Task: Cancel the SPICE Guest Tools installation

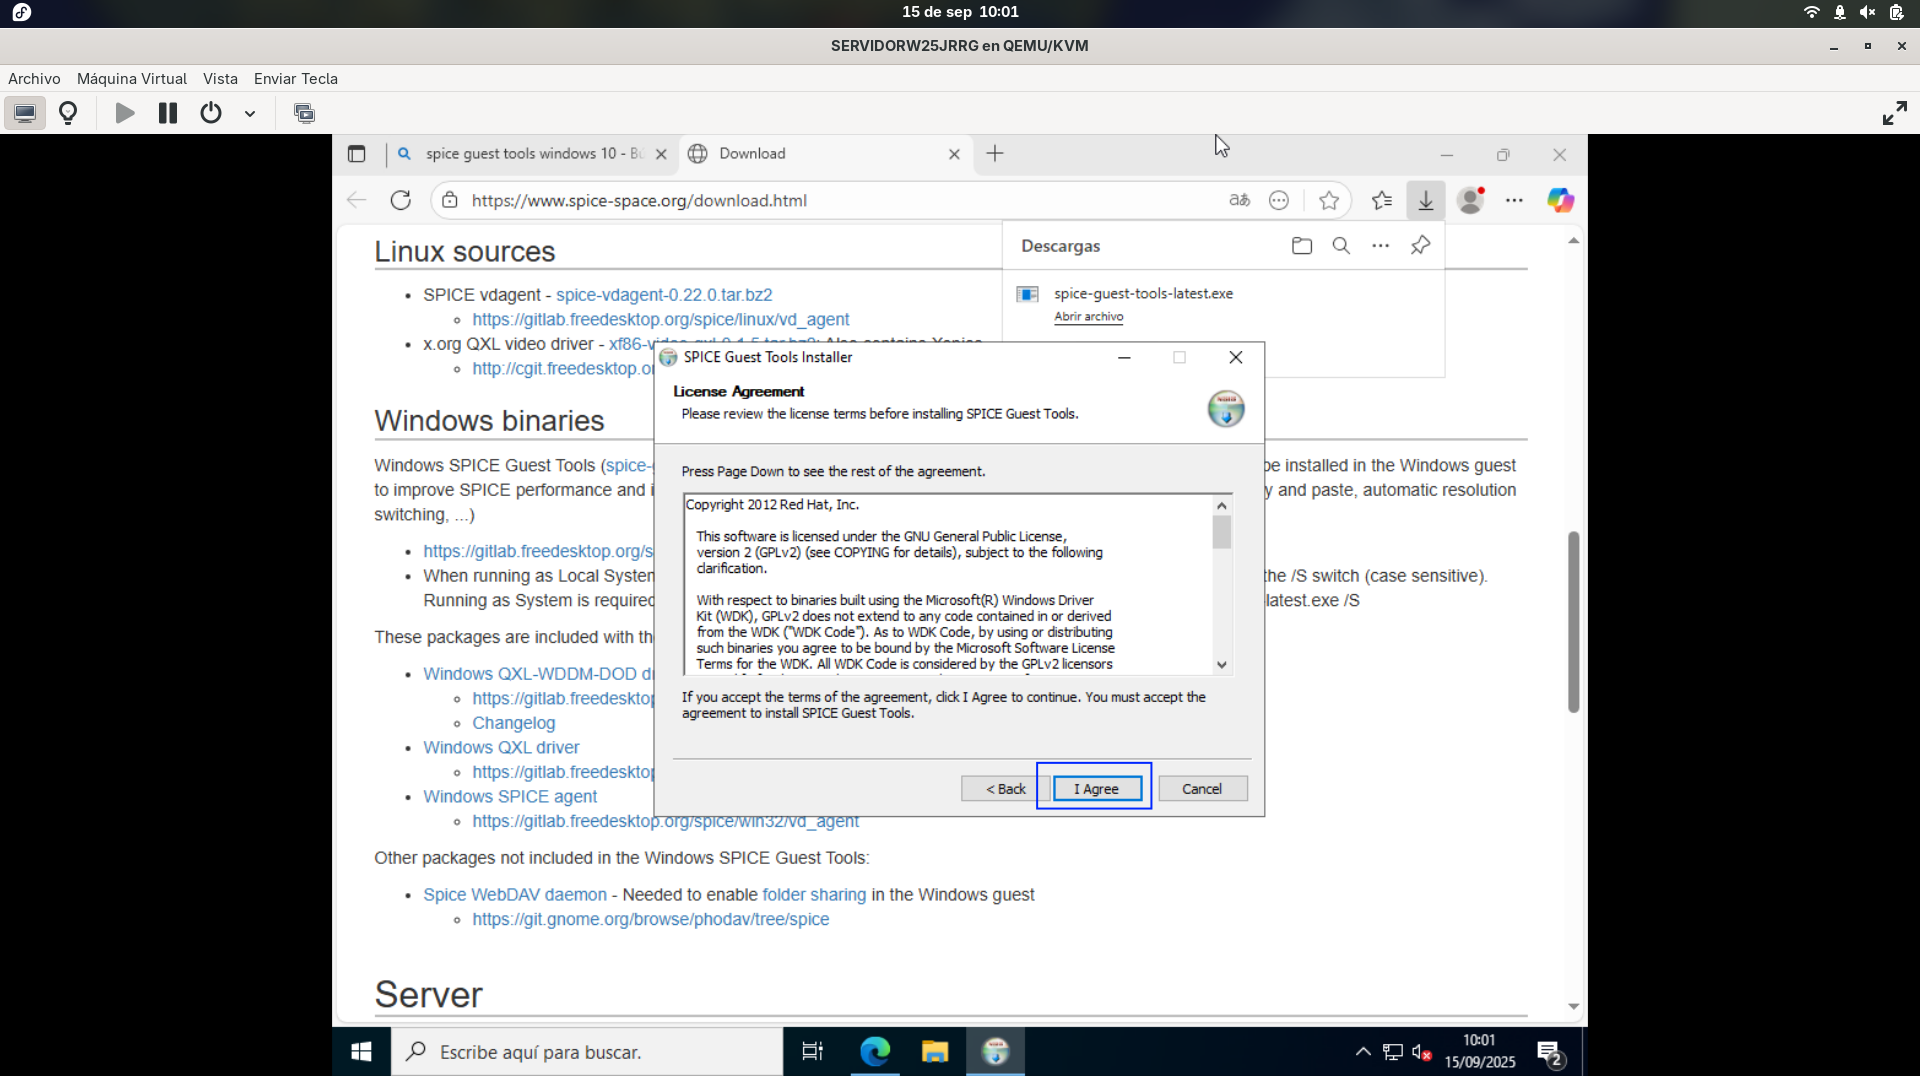Action: [1202, 788]
